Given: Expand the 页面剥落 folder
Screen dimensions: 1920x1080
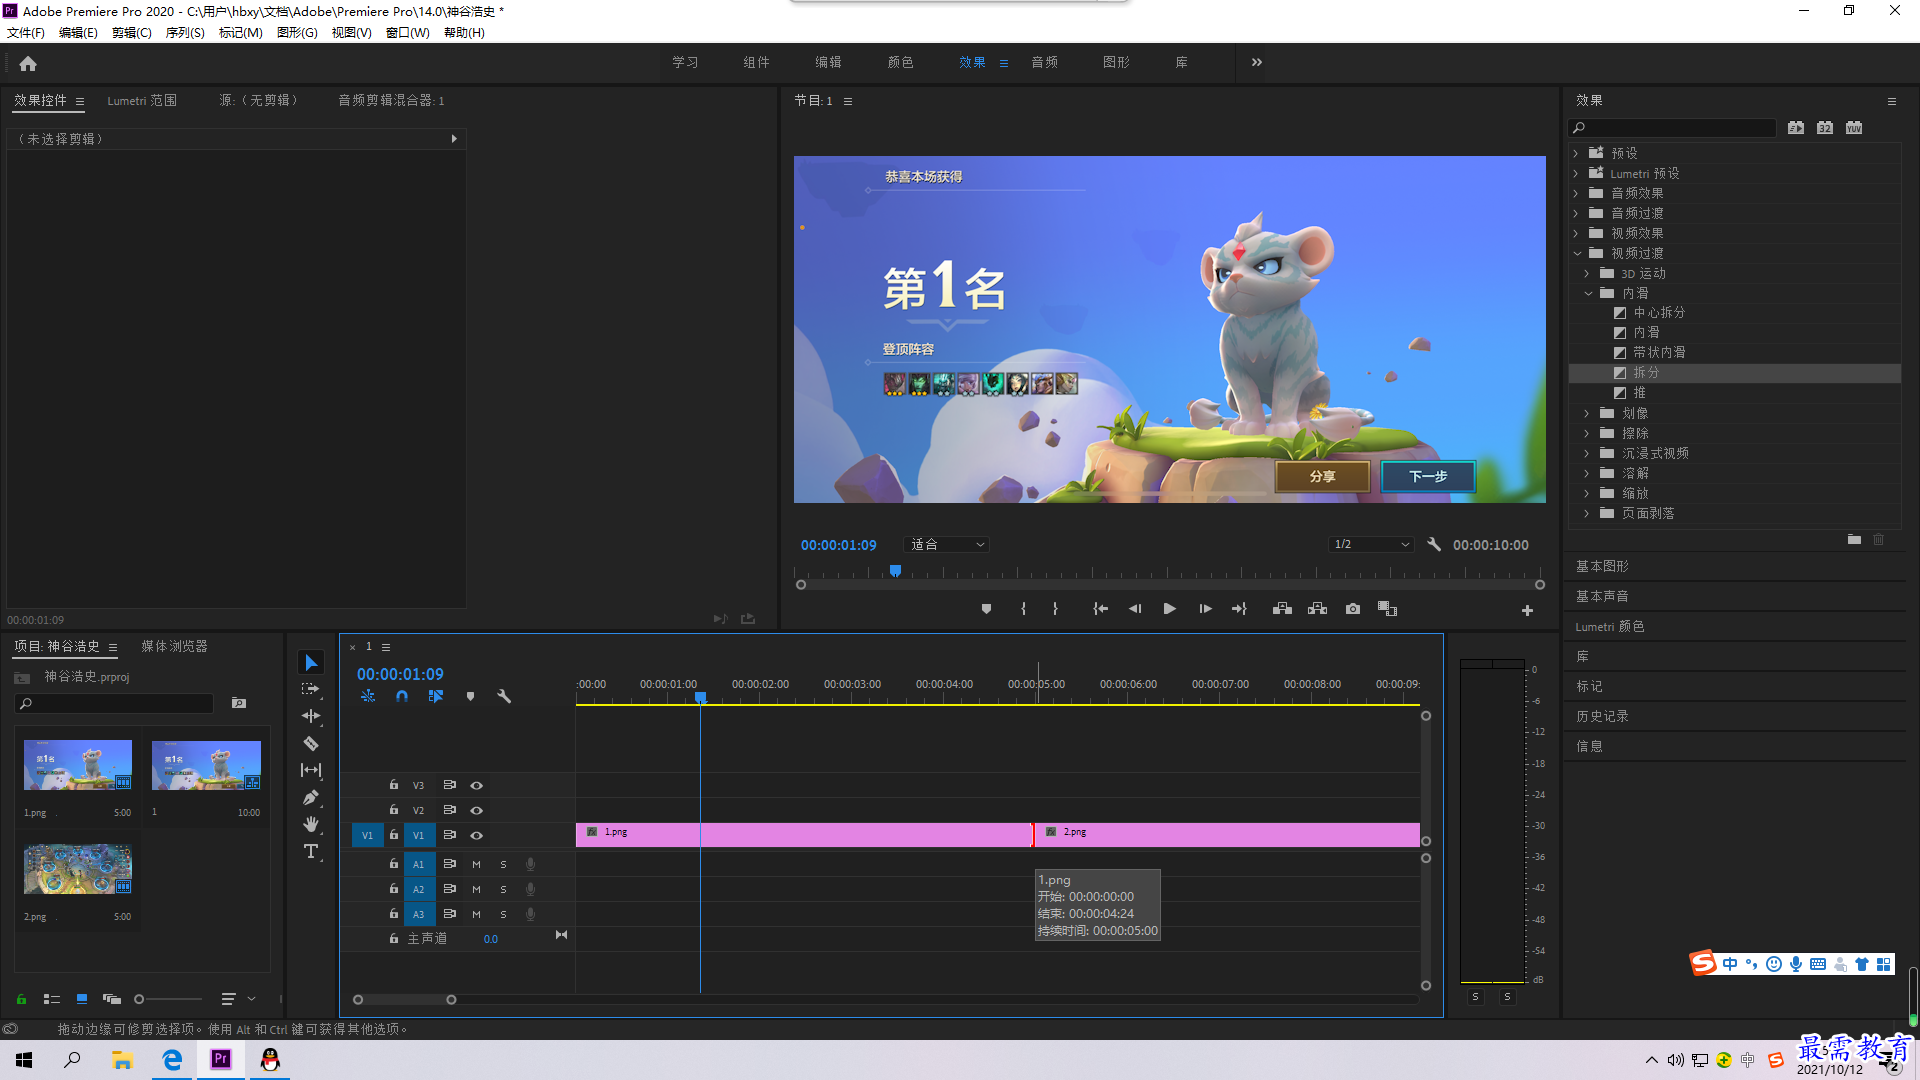Looking at the screenshot, I should 1587,513.
